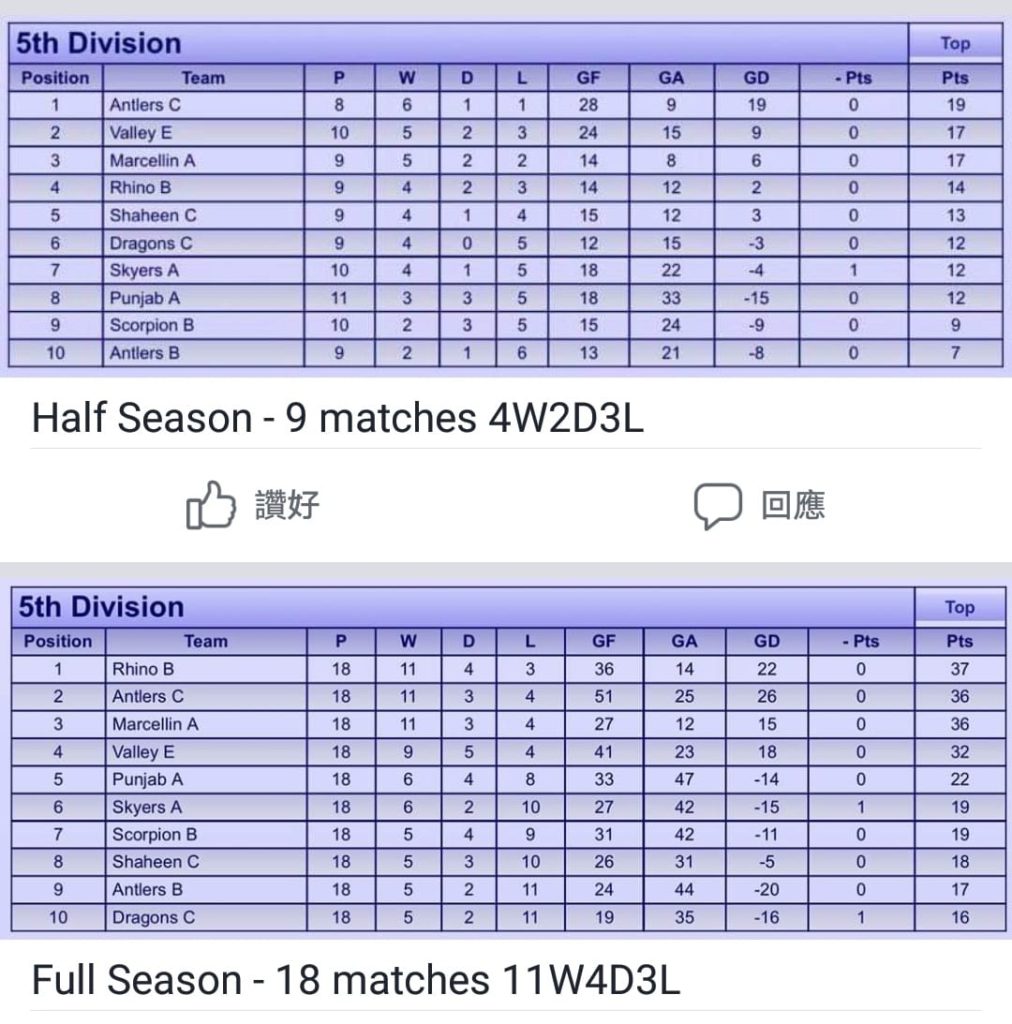Click the GD column header in upper table
Screen dimensions: 1012x1024
pos(756,78)
